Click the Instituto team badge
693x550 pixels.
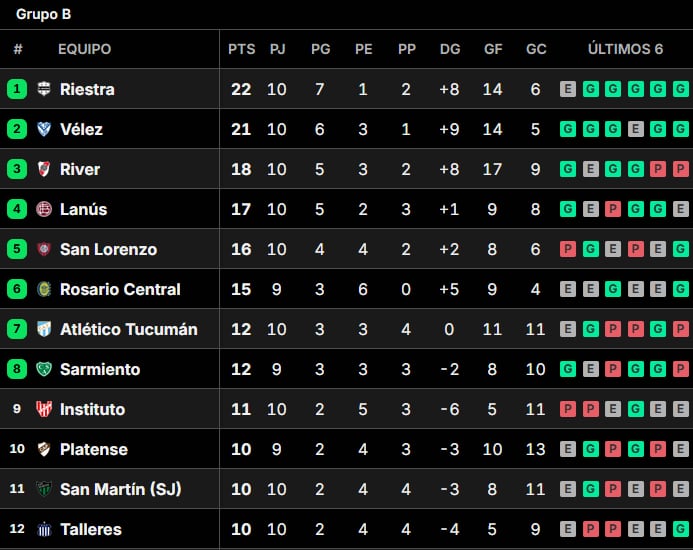tap(44, 409)
